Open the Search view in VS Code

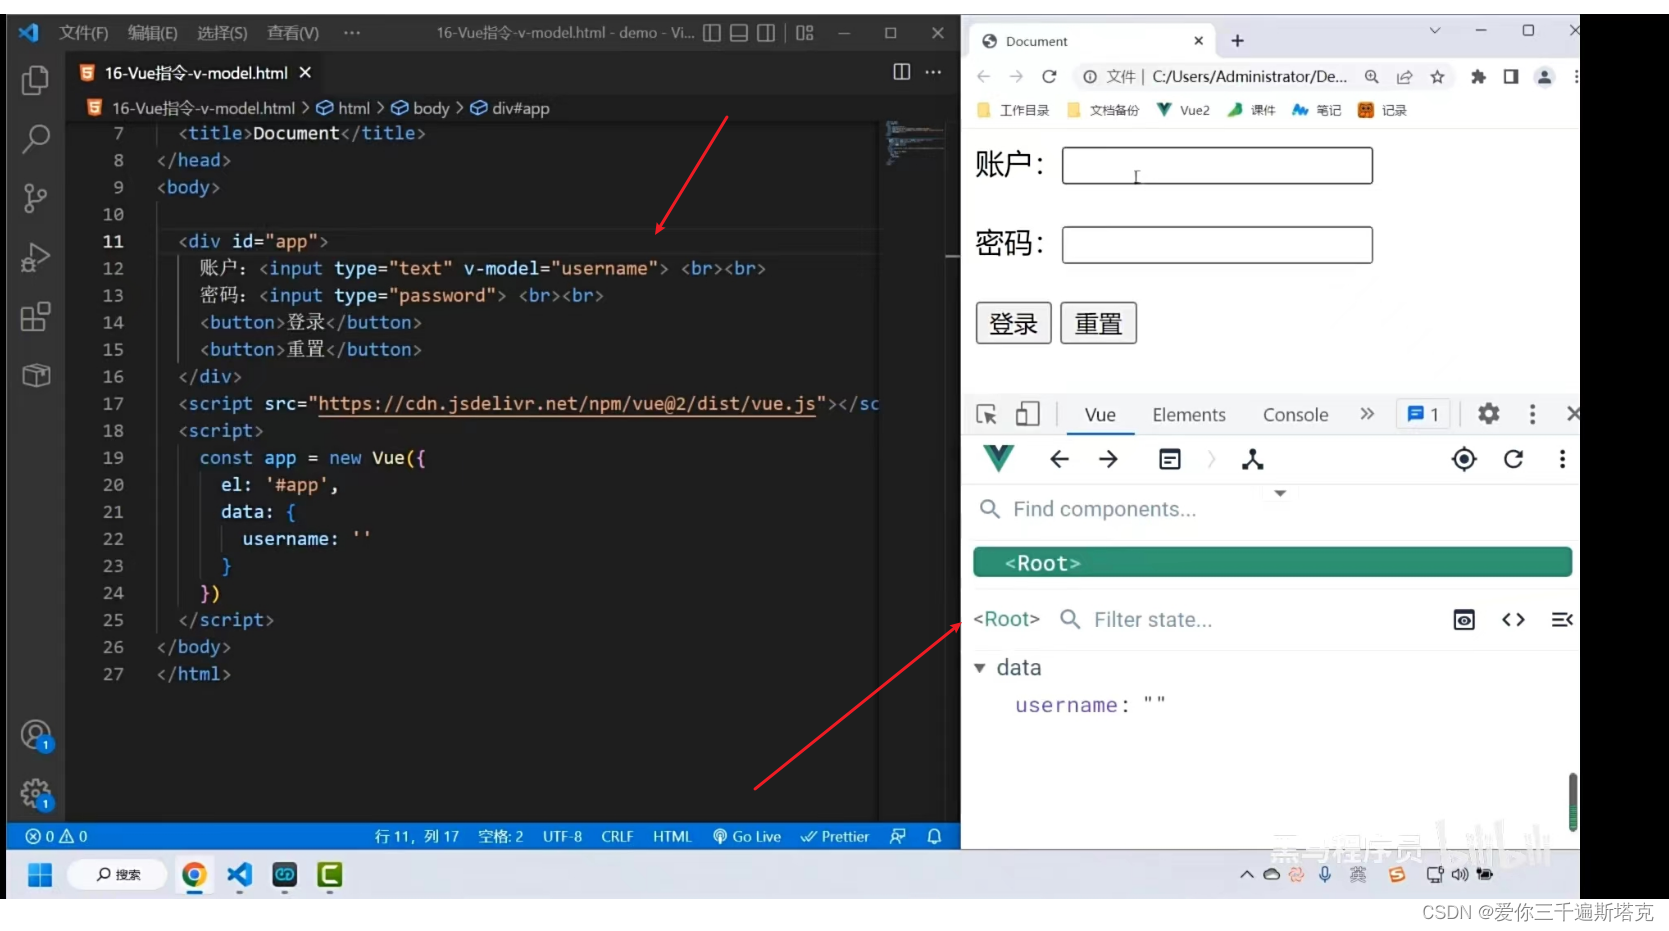35,140
